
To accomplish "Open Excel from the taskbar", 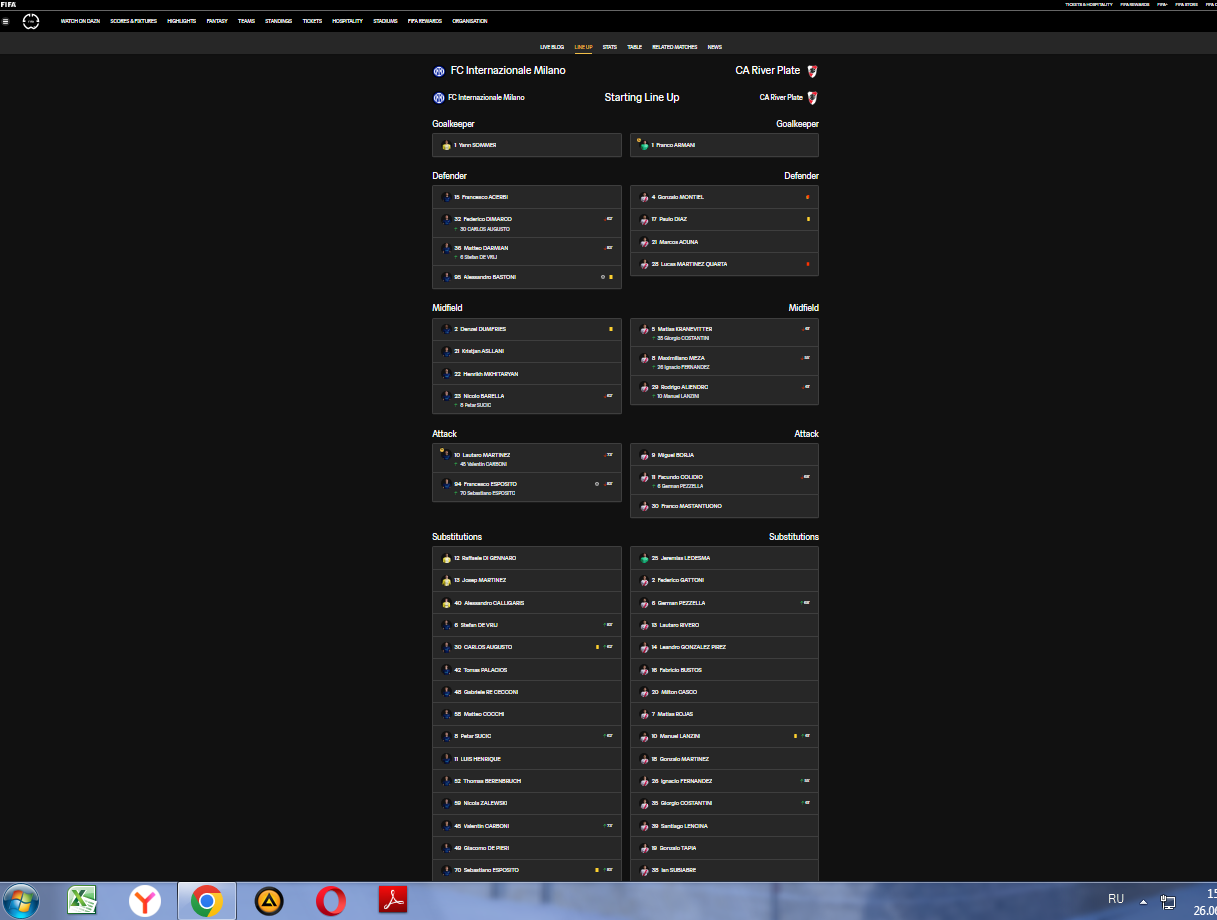I will [82, 901].
